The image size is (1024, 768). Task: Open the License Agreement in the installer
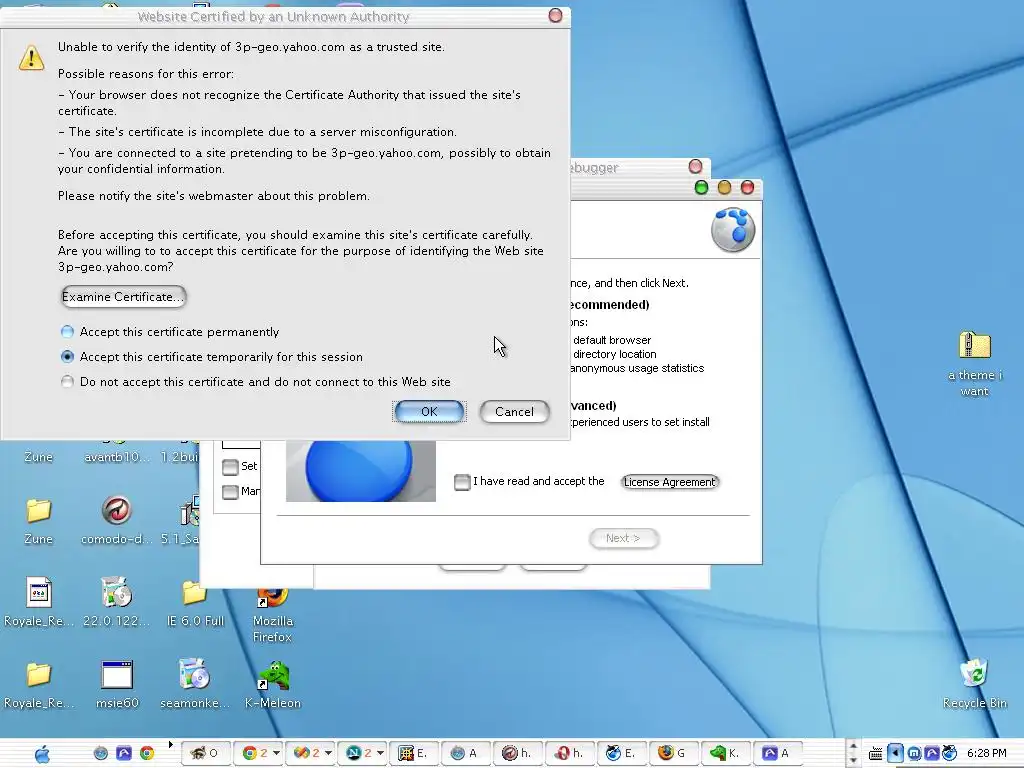pos(669,482)
